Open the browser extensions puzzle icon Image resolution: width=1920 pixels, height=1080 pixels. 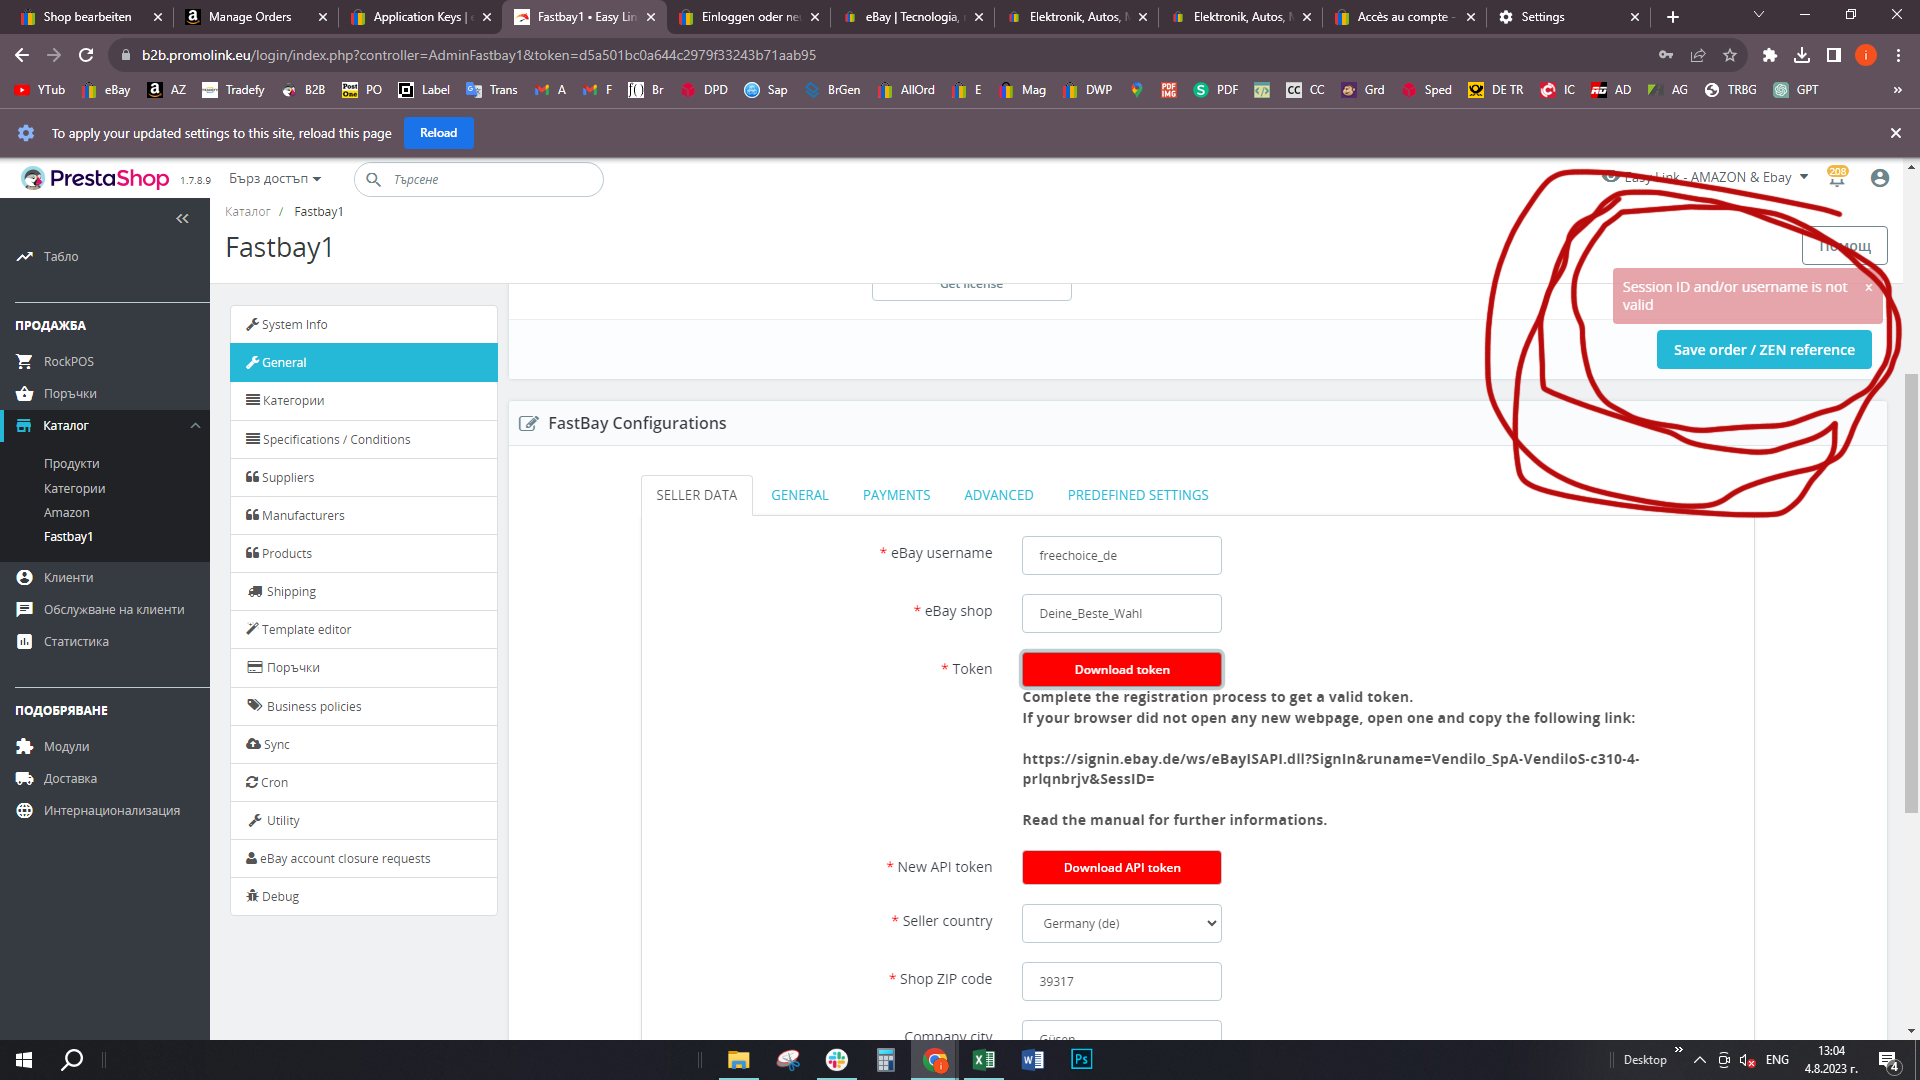point(1769,55)
